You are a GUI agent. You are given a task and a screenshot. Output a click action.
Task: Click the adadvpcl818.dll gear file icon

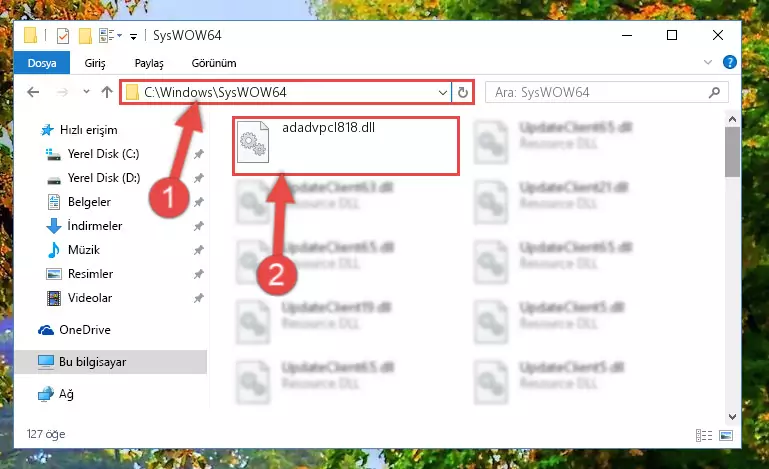tap(253, 142)
